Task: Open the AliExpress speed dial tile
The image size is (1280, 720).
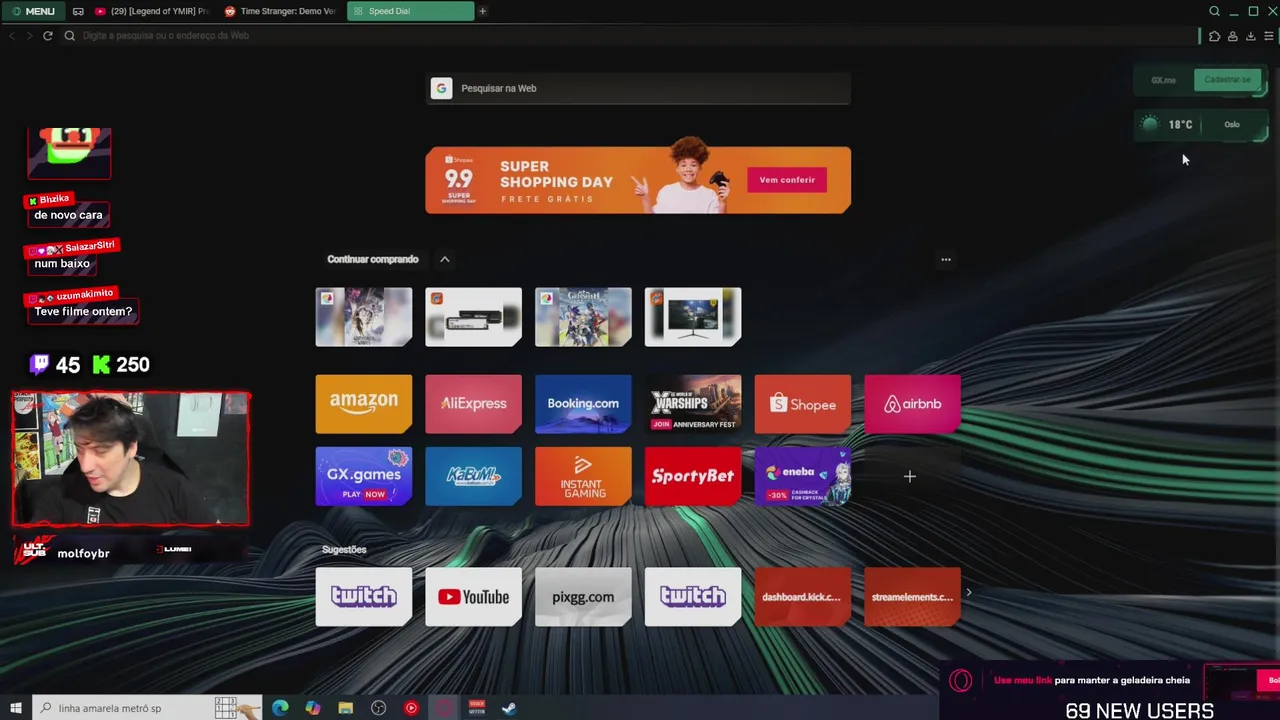Action: [473, 404]
